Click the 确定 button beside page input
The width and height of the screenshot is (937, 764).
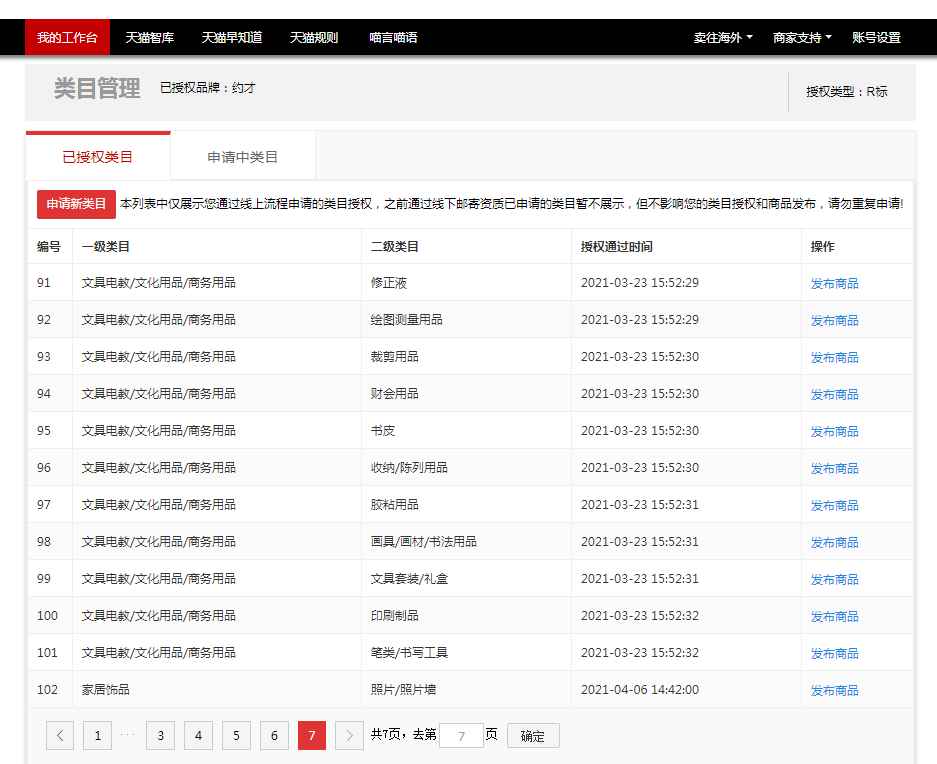coord(533,736)
